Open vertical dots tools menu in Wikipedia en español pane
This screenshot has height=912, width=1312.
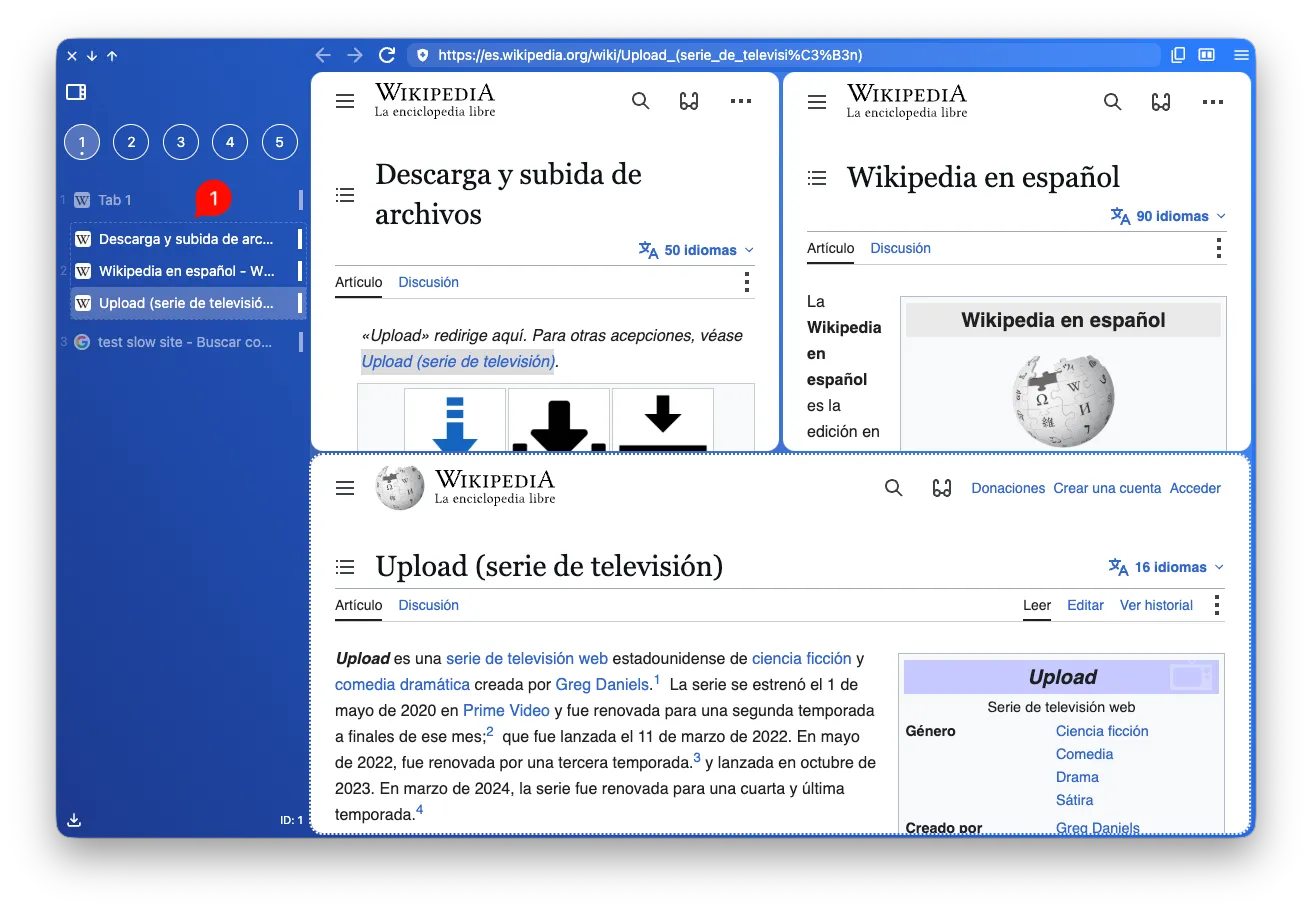(1219, 248)
